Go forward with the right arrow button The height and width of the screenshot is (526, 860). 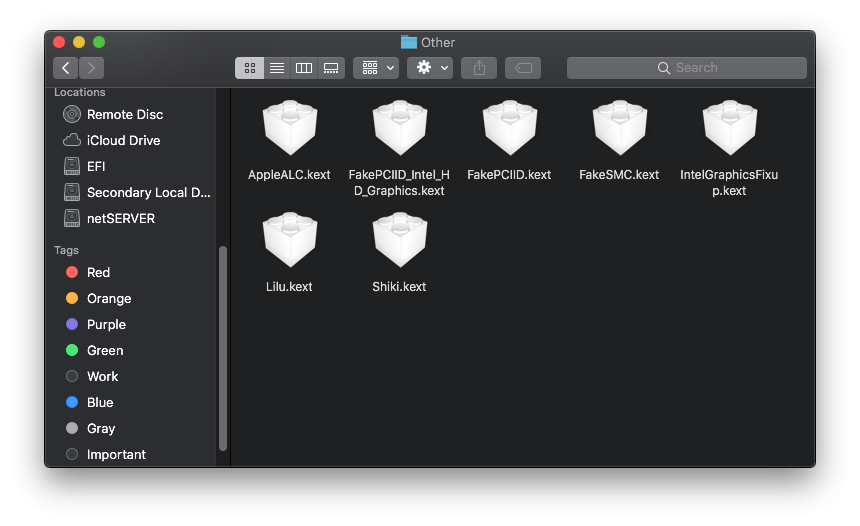click(x=92, y=68)
